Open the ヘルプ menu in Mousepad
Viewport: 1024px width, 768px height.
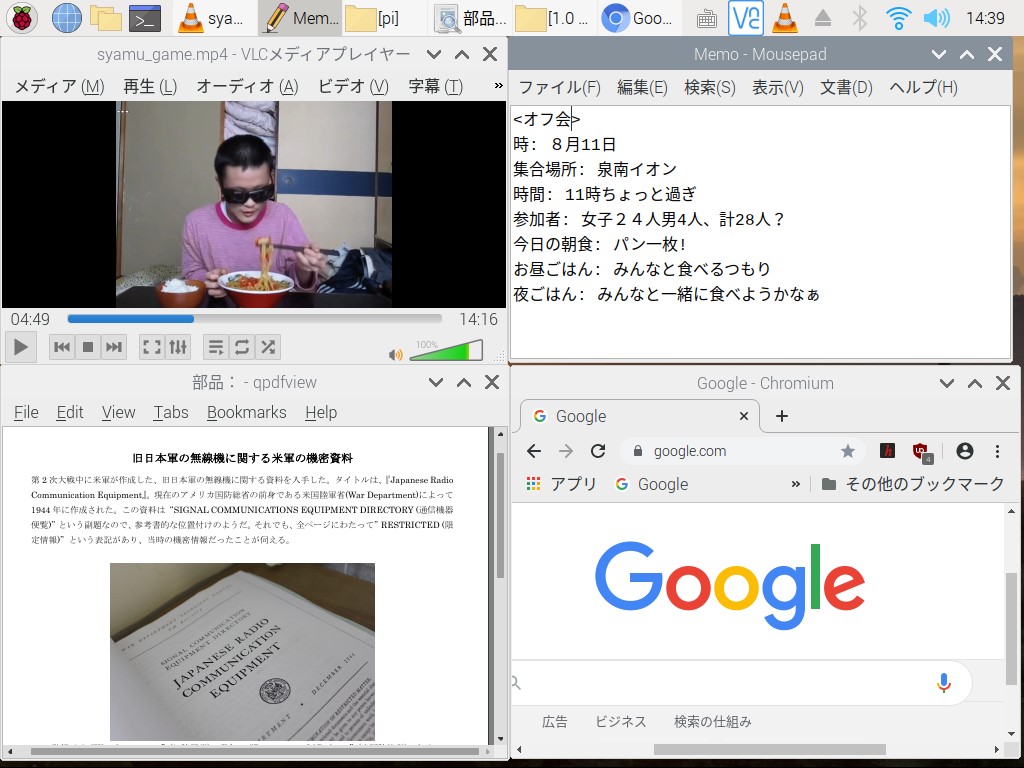tap(923, 88)
